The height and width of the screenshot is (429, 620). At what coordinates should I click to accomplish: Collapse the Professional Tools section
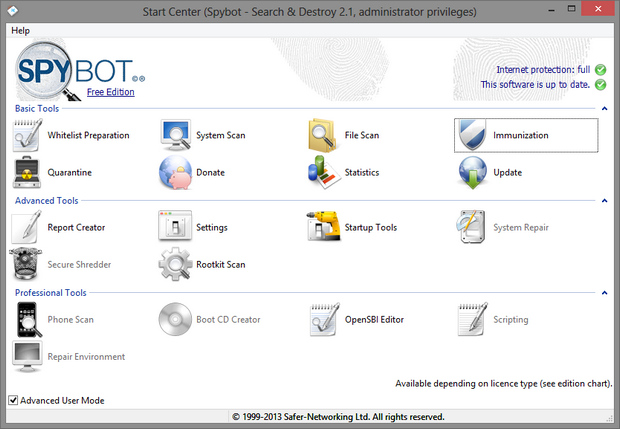tap(605, 293)
